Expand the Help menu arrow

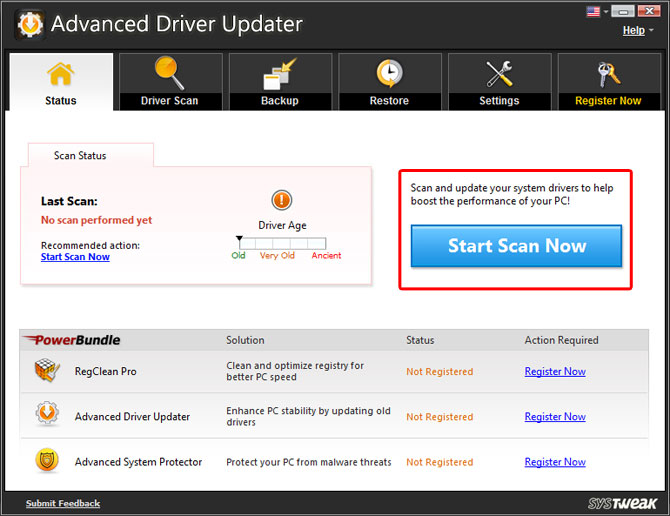(651, 30)
